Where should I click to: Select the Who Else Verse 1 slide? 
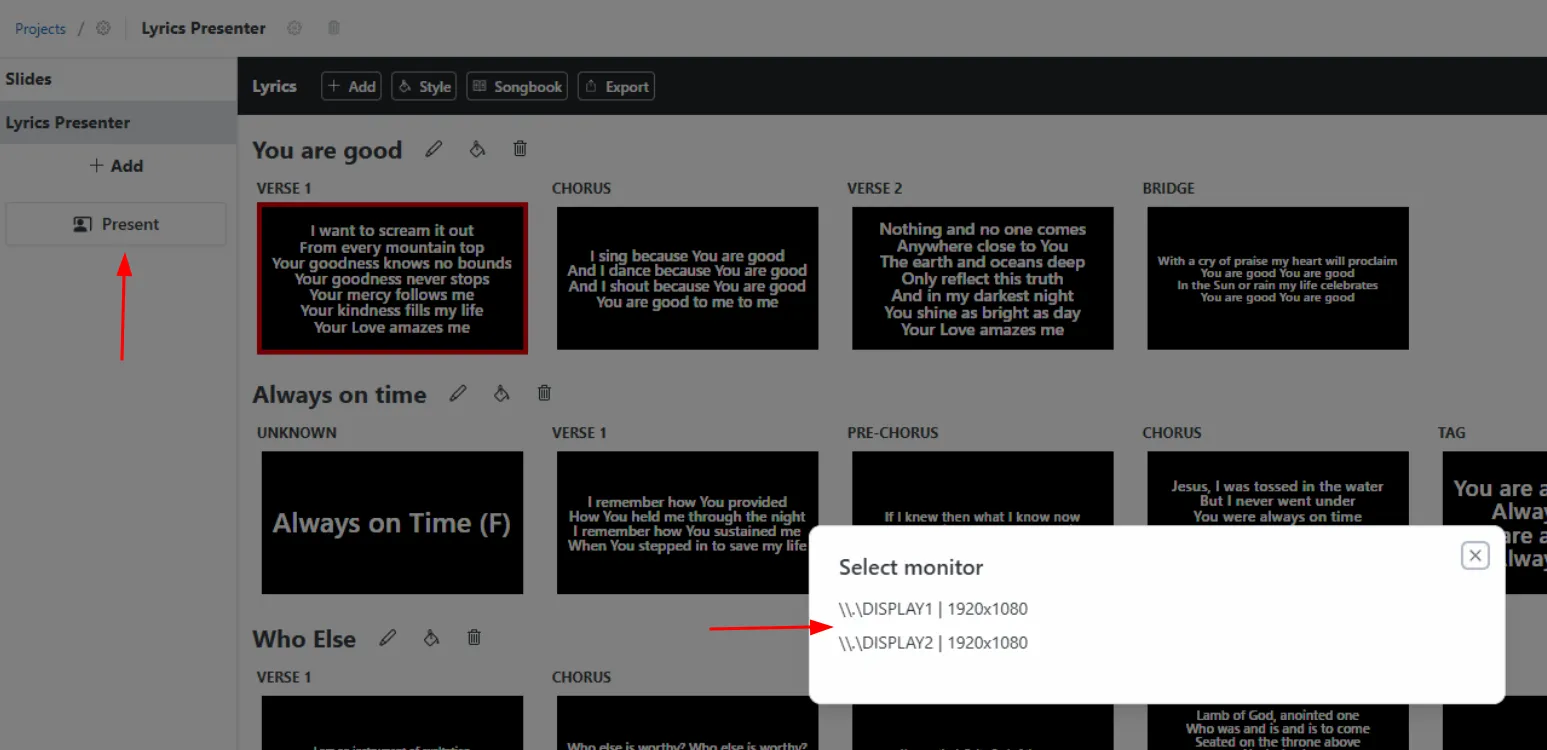pyautogui.click(x=392, y=722)
